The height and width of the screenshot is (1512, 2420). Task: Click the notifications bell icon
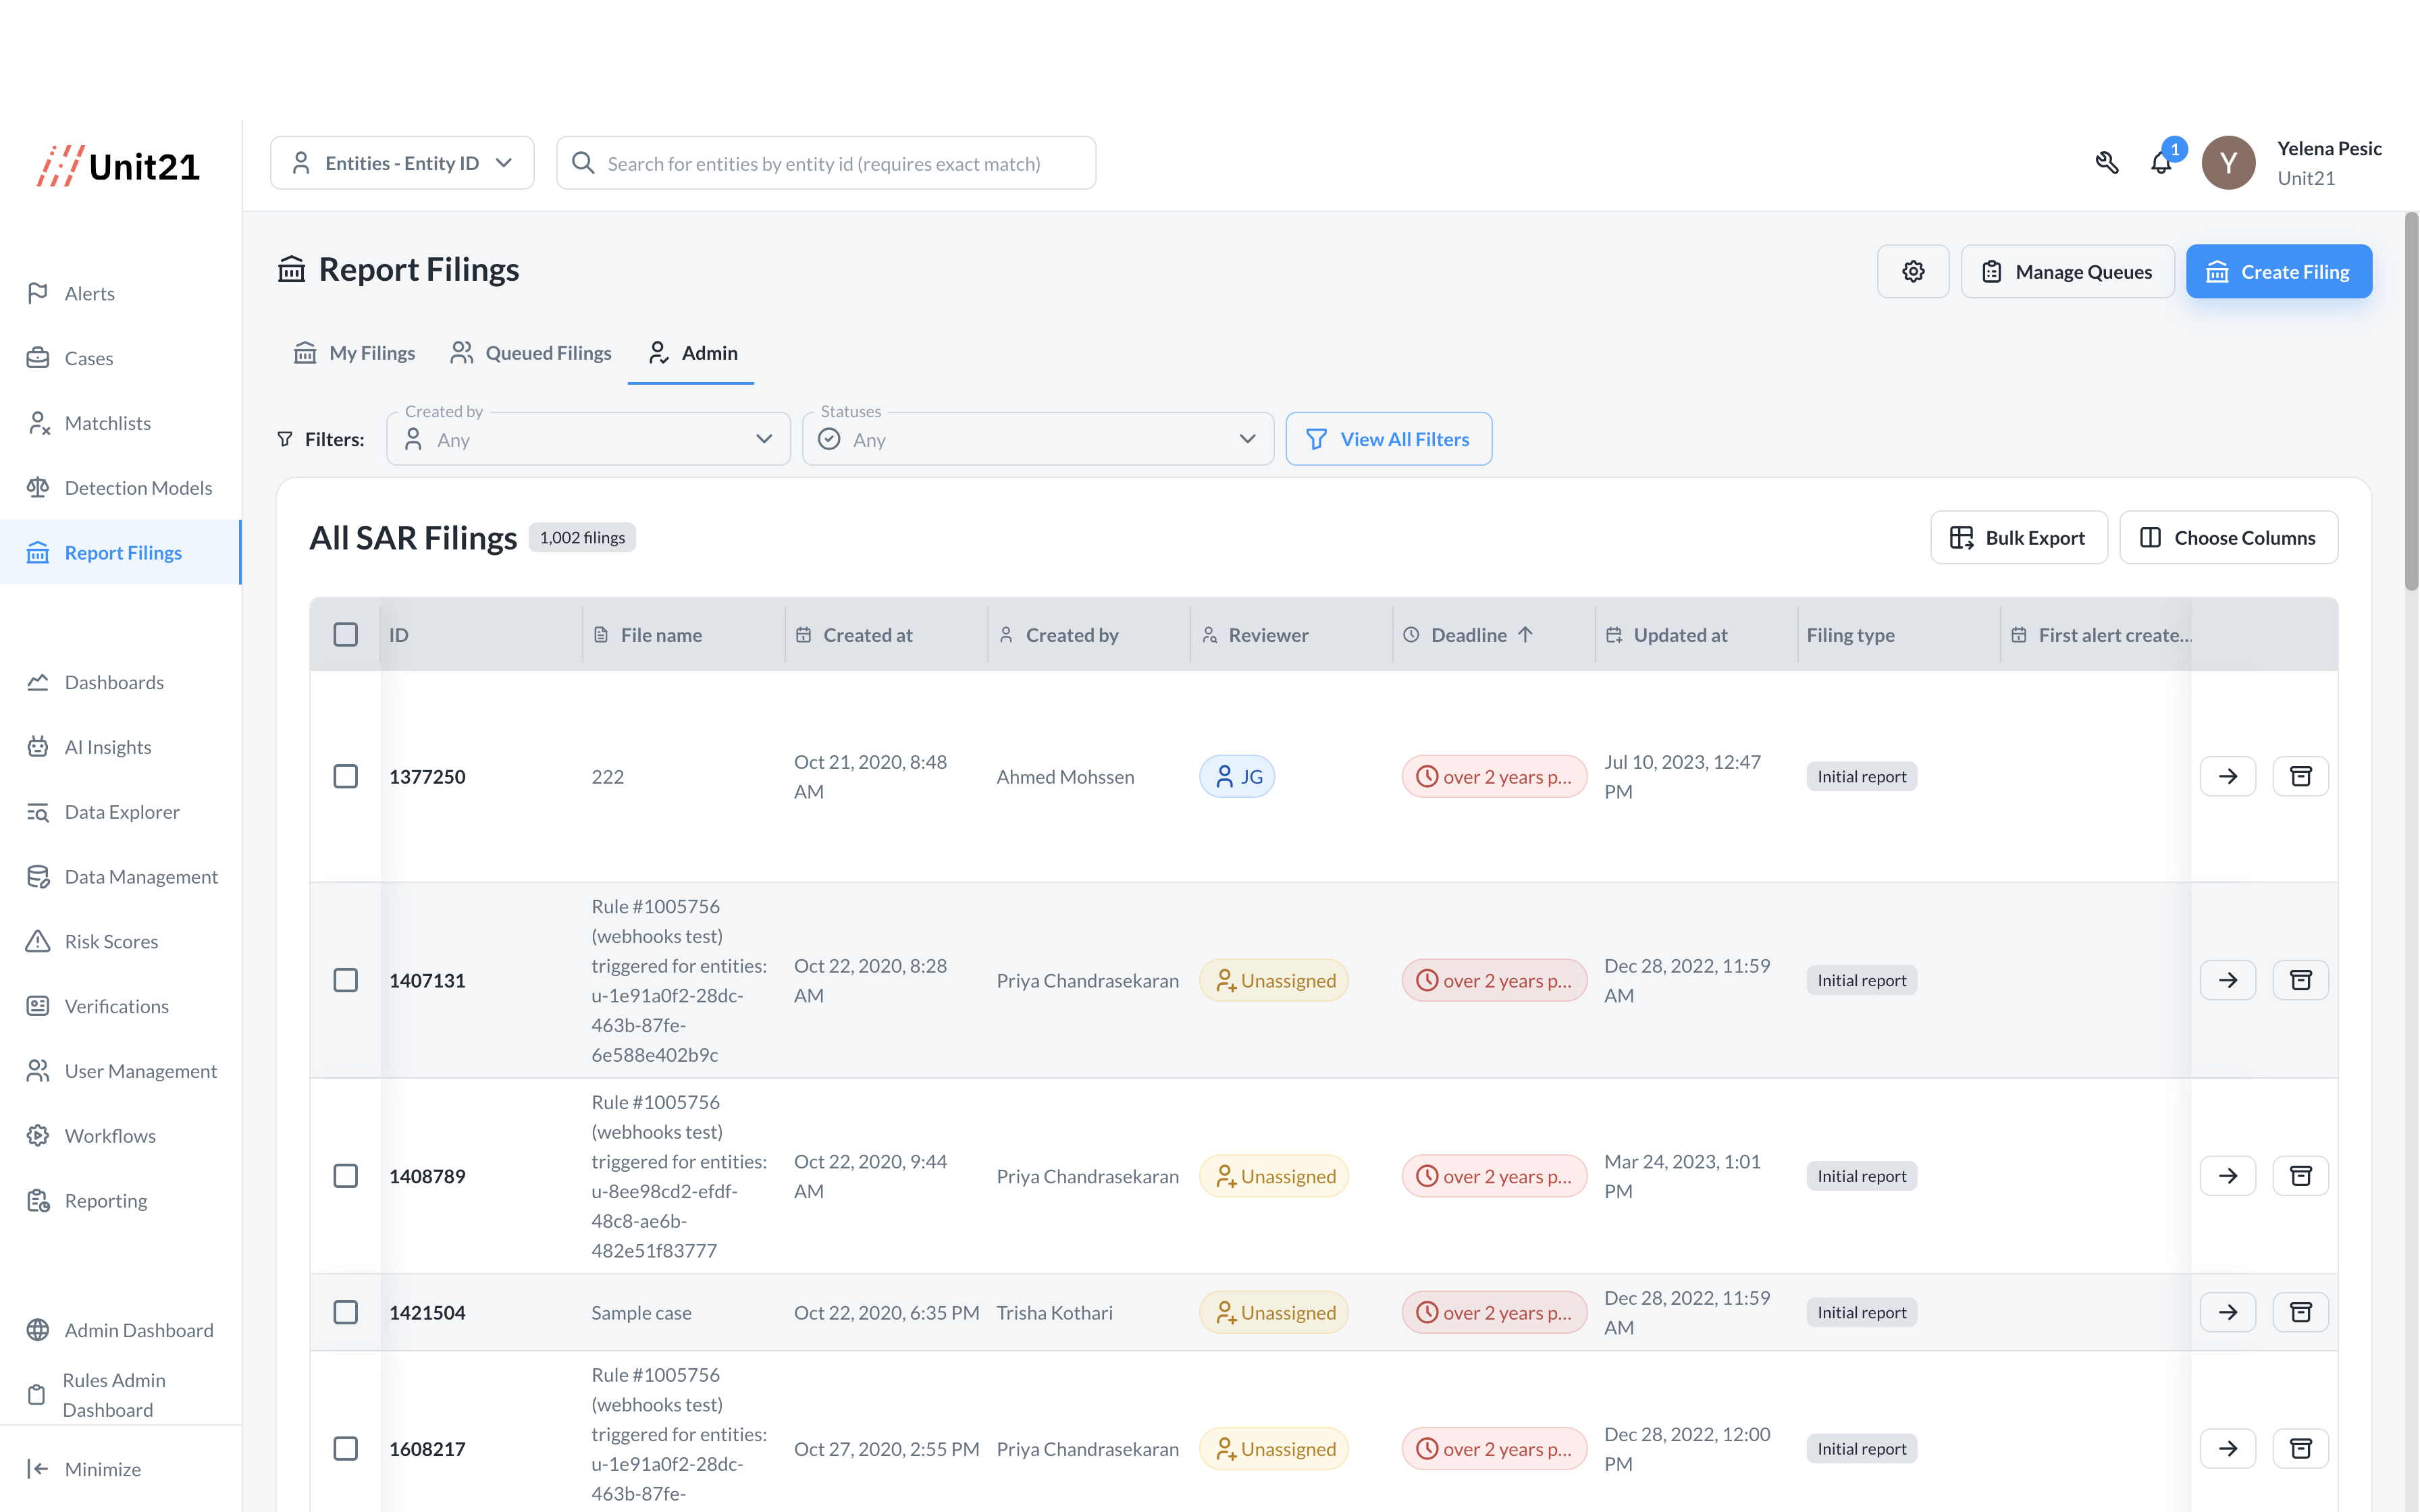(2160, 163)
